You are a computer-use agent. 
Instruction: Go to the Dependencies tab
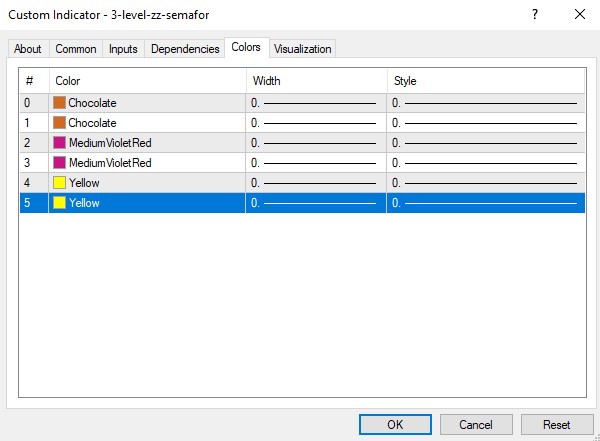point(185,49)
